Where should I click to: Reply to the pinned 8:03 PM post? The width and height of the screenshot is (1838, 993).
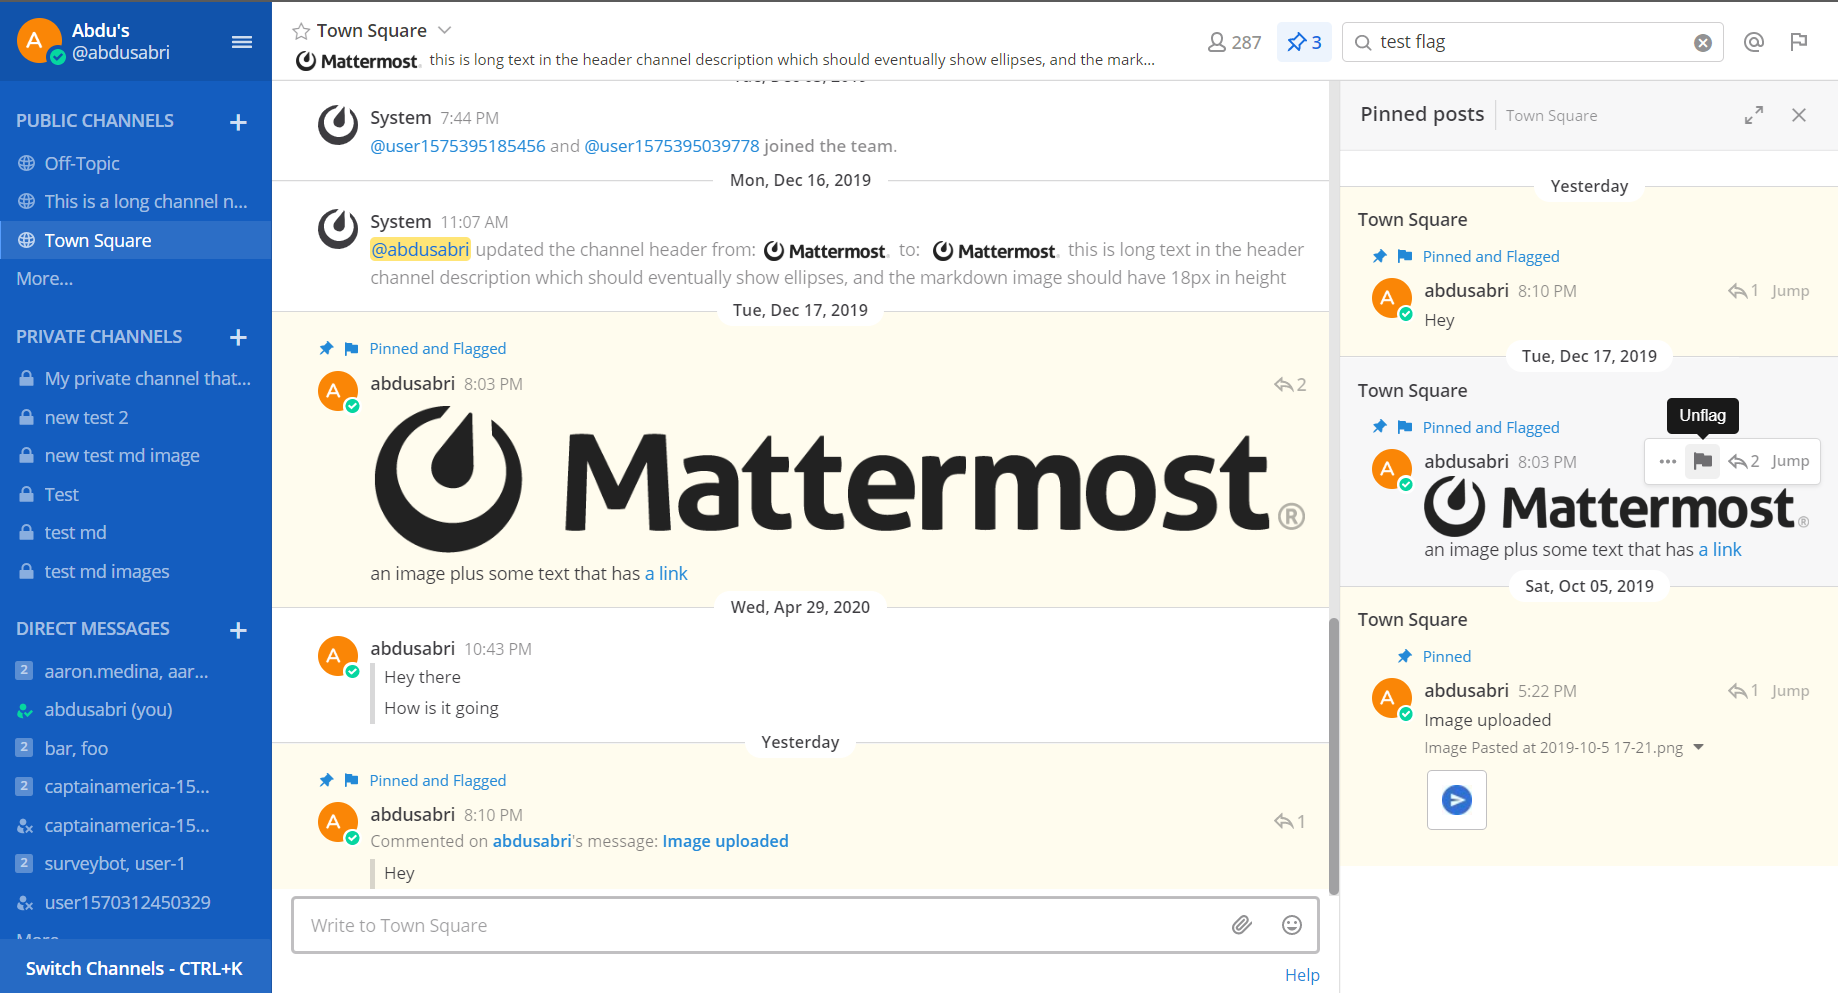point(1743,461)
